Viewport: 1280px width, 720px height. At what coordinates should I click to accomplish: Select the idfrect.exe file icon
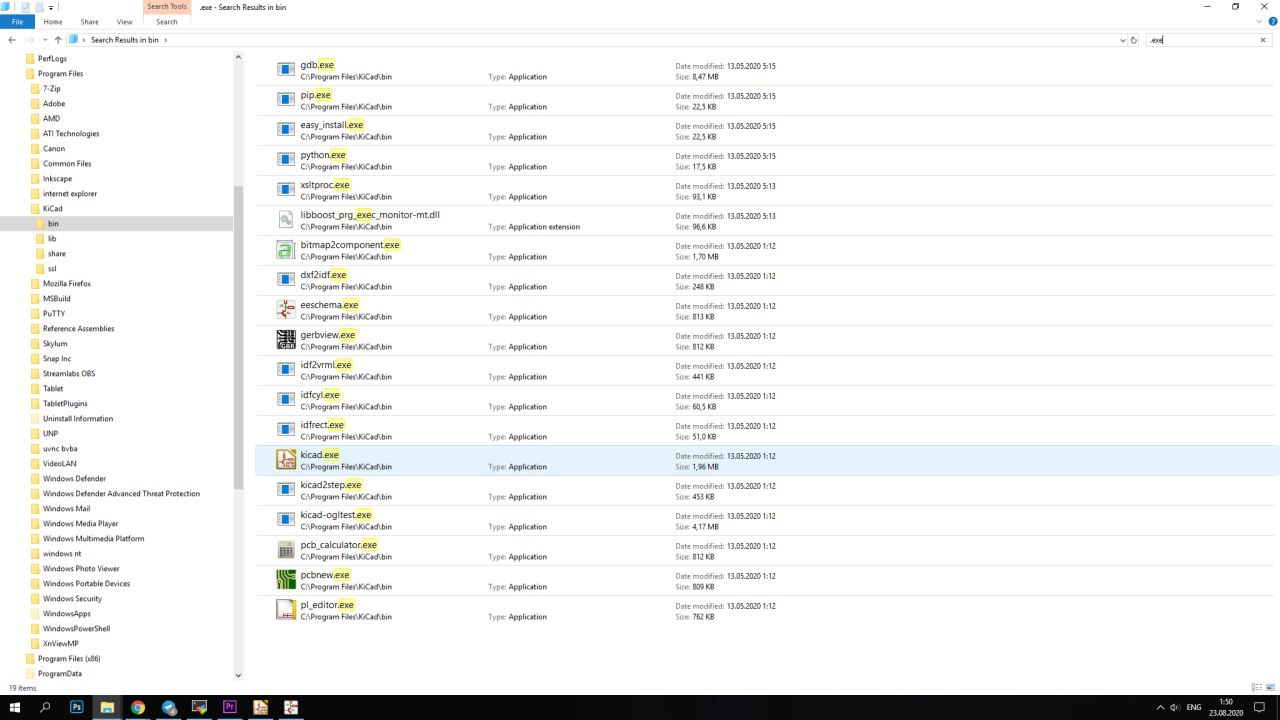pyautogui.click(x=285, y=430)
